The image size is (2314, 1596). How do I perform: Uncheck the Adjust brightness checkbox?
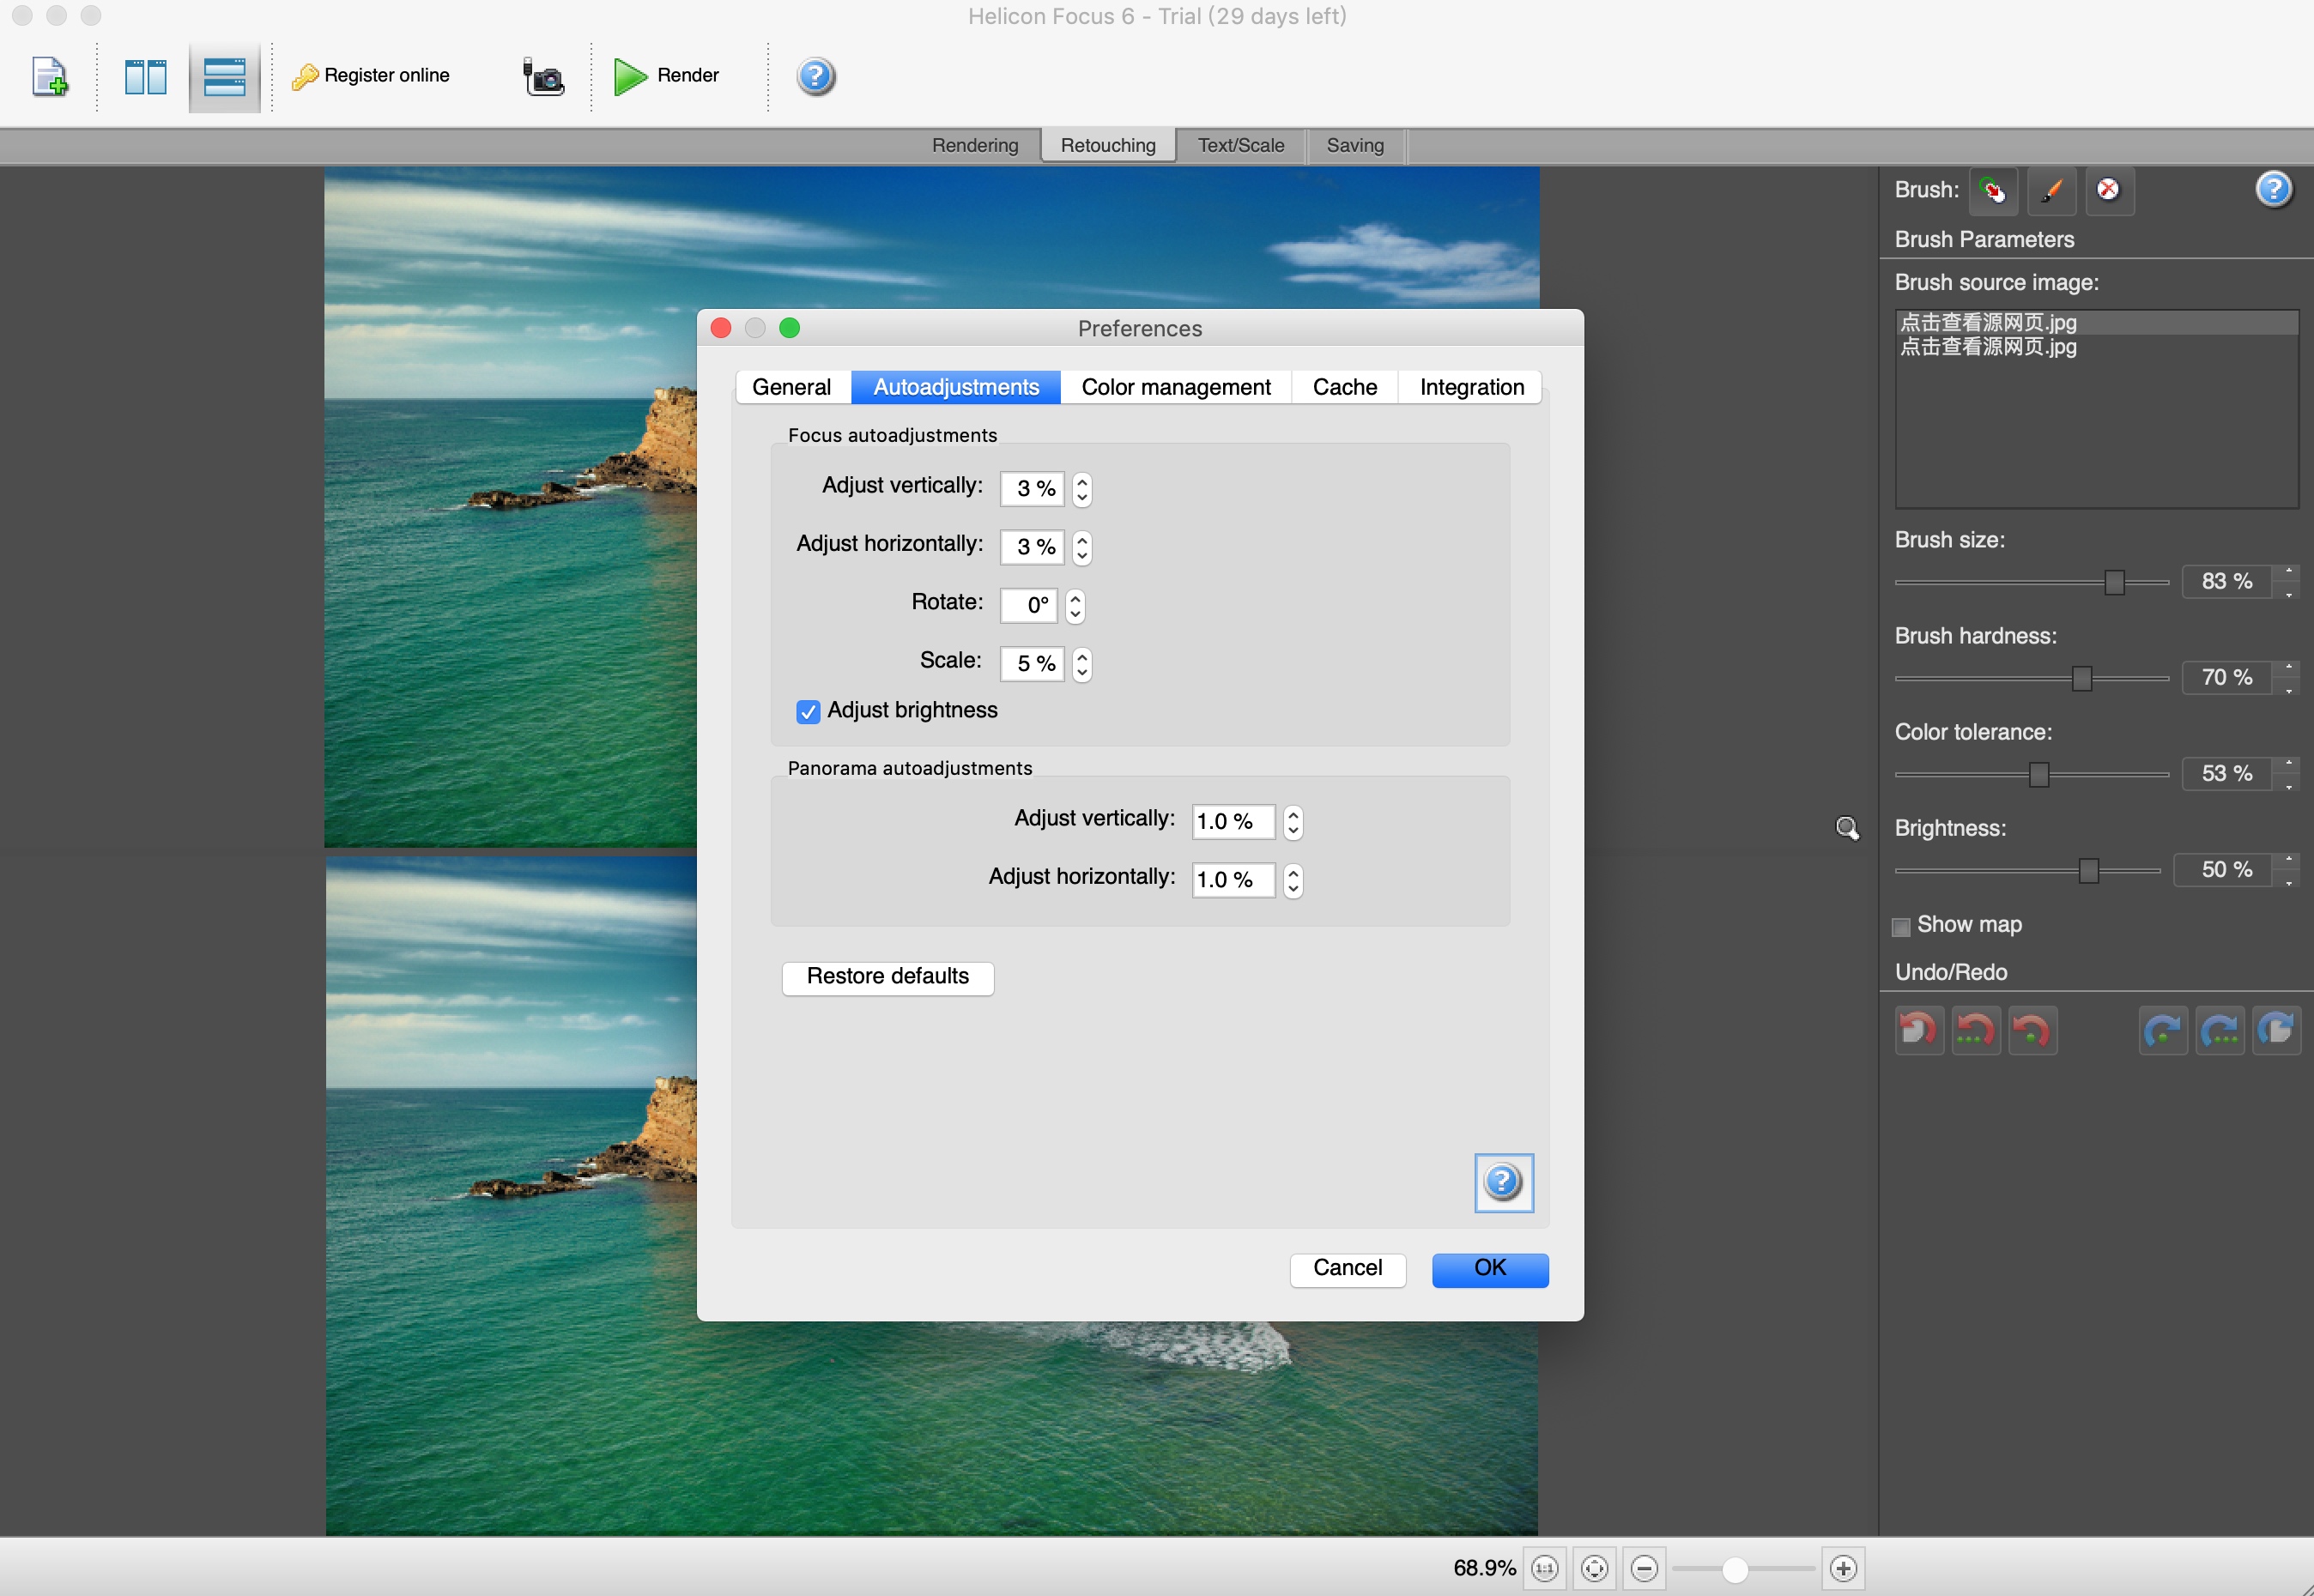click(x=808, y=711)
